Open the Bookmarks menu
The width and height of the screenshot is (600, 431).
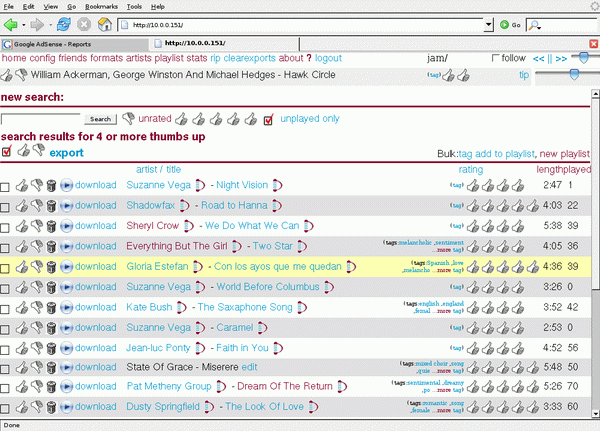tap(101, 7)
